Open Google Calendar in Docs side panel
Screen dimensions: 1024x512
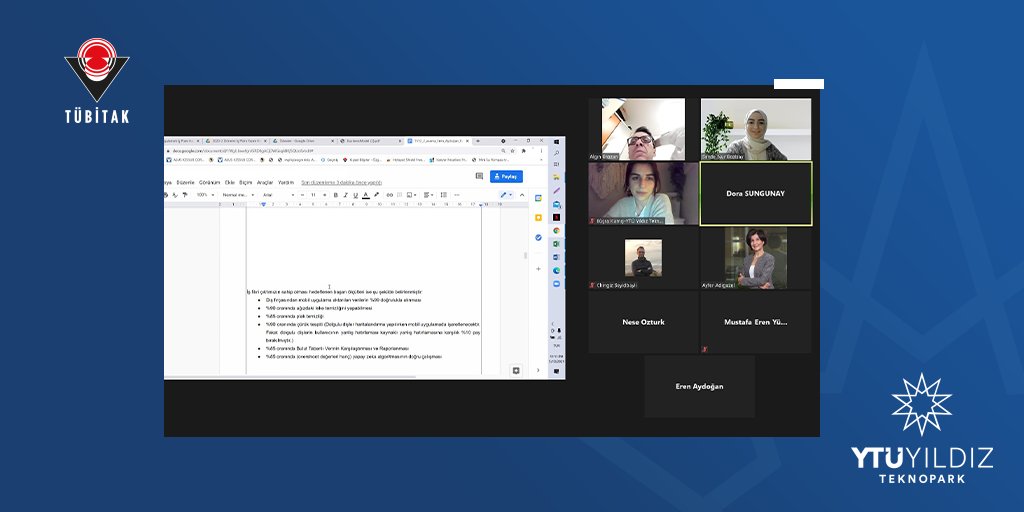[x=538, y=198]
